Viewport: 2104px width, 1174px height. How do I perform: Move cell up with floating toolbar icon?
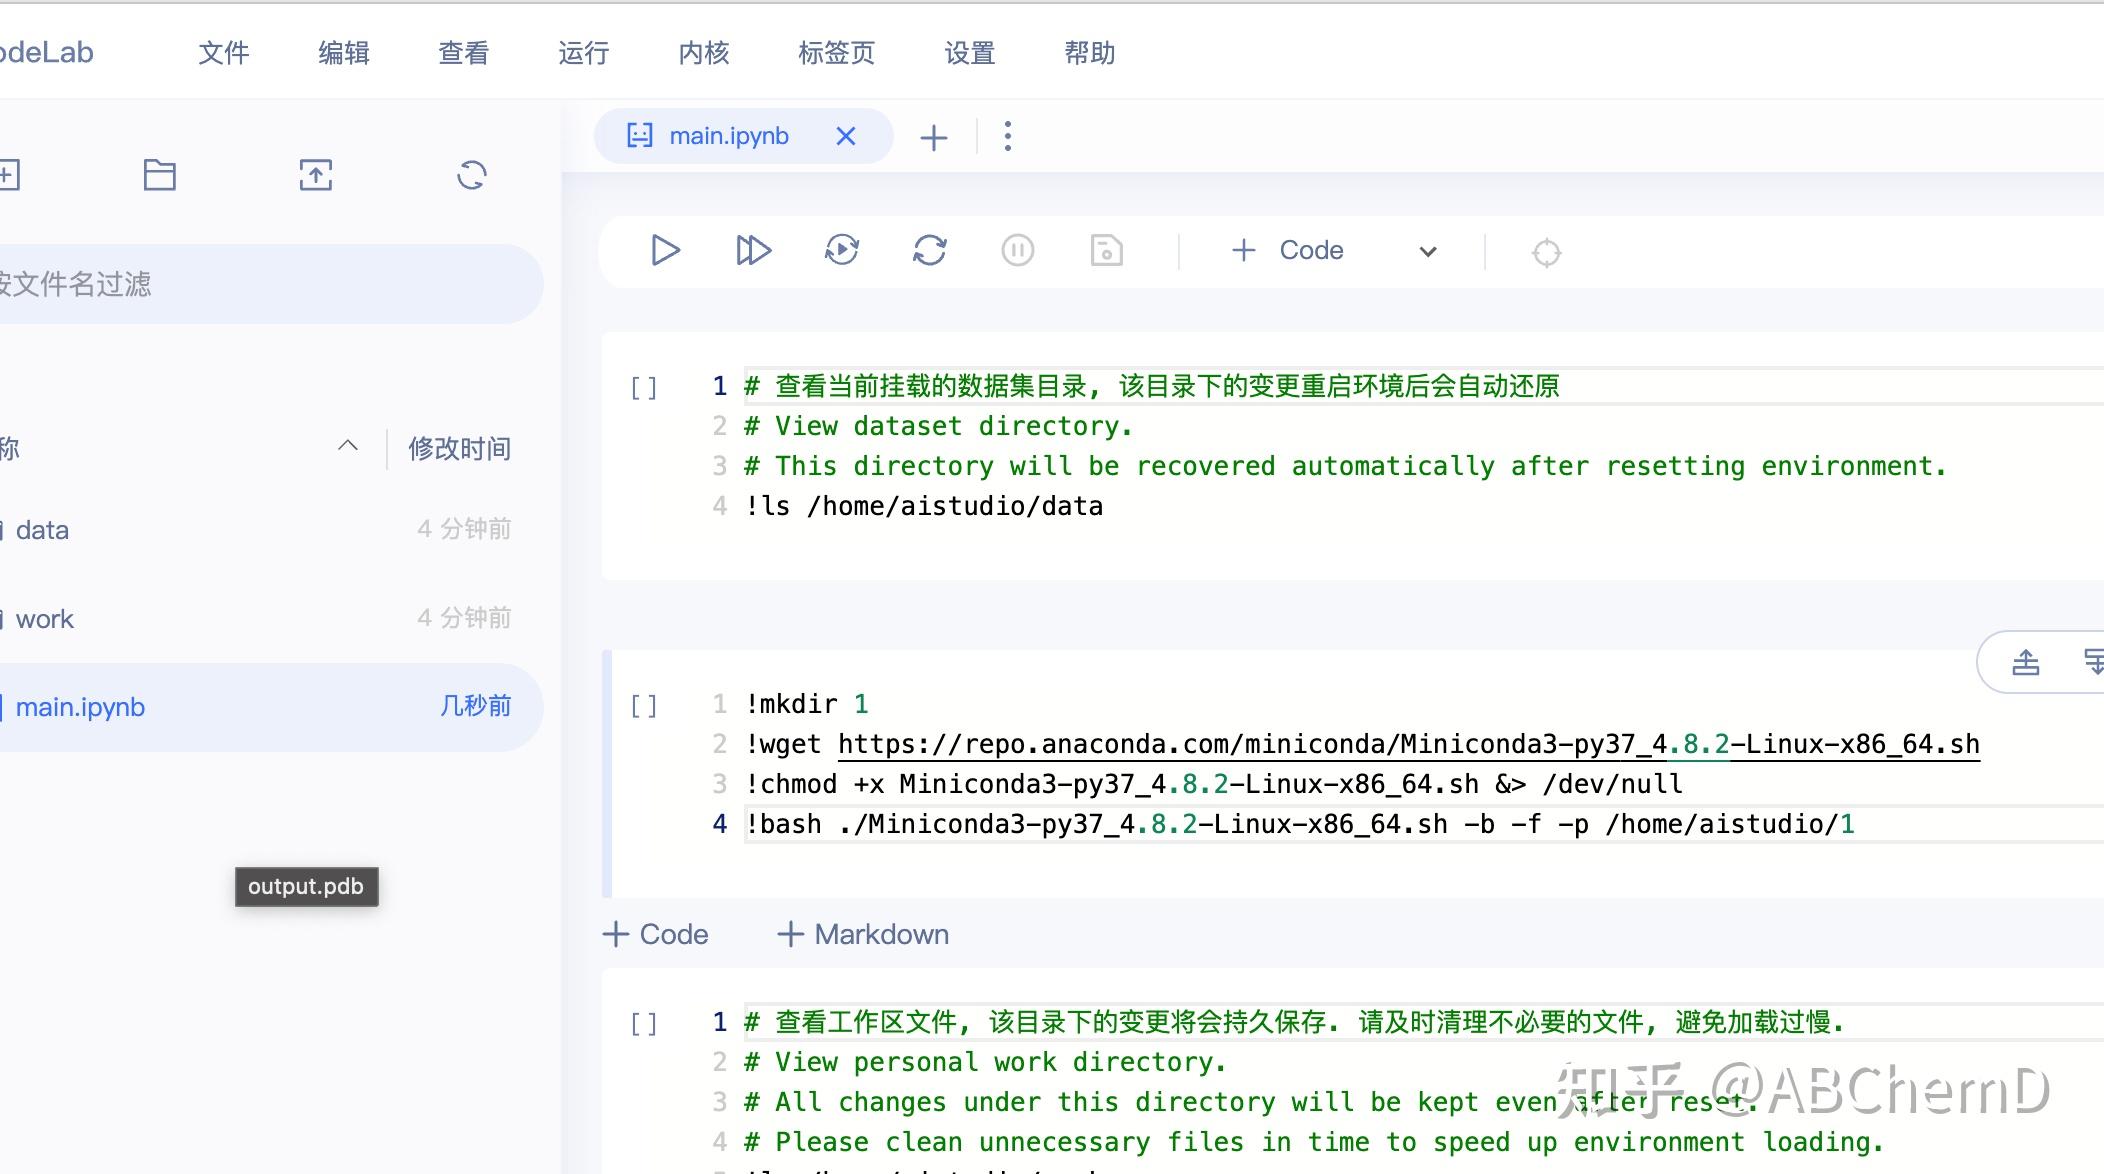pyautogui.click(x=2026, y=662)
